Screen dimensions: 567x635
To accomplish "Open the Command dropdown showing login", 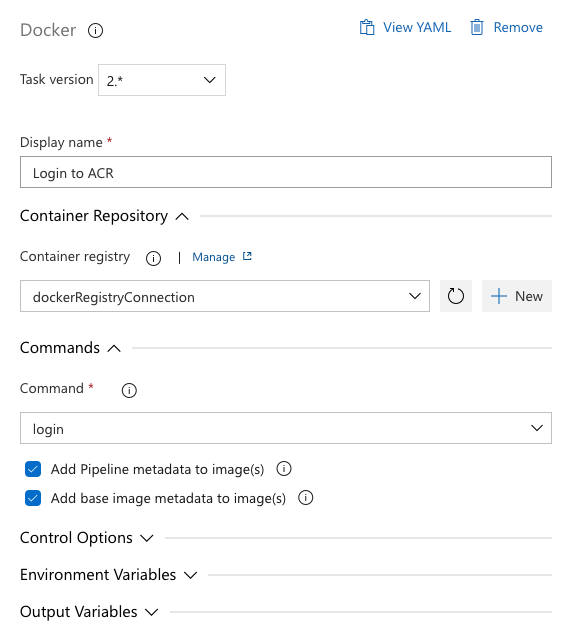I will pos(286,428).
